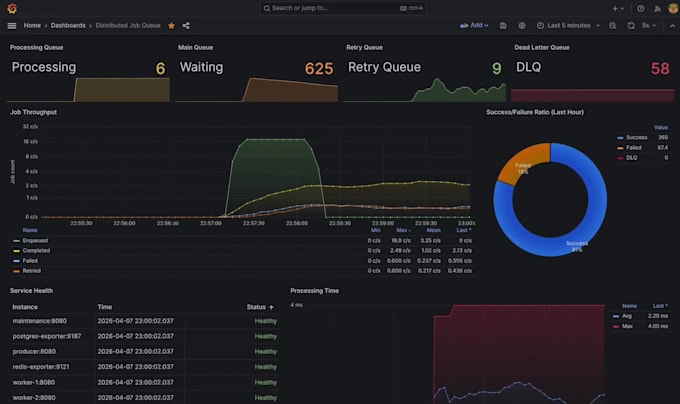Click the Waiting value 625
This screenshot has height=404, width=680.
(319, 68)
